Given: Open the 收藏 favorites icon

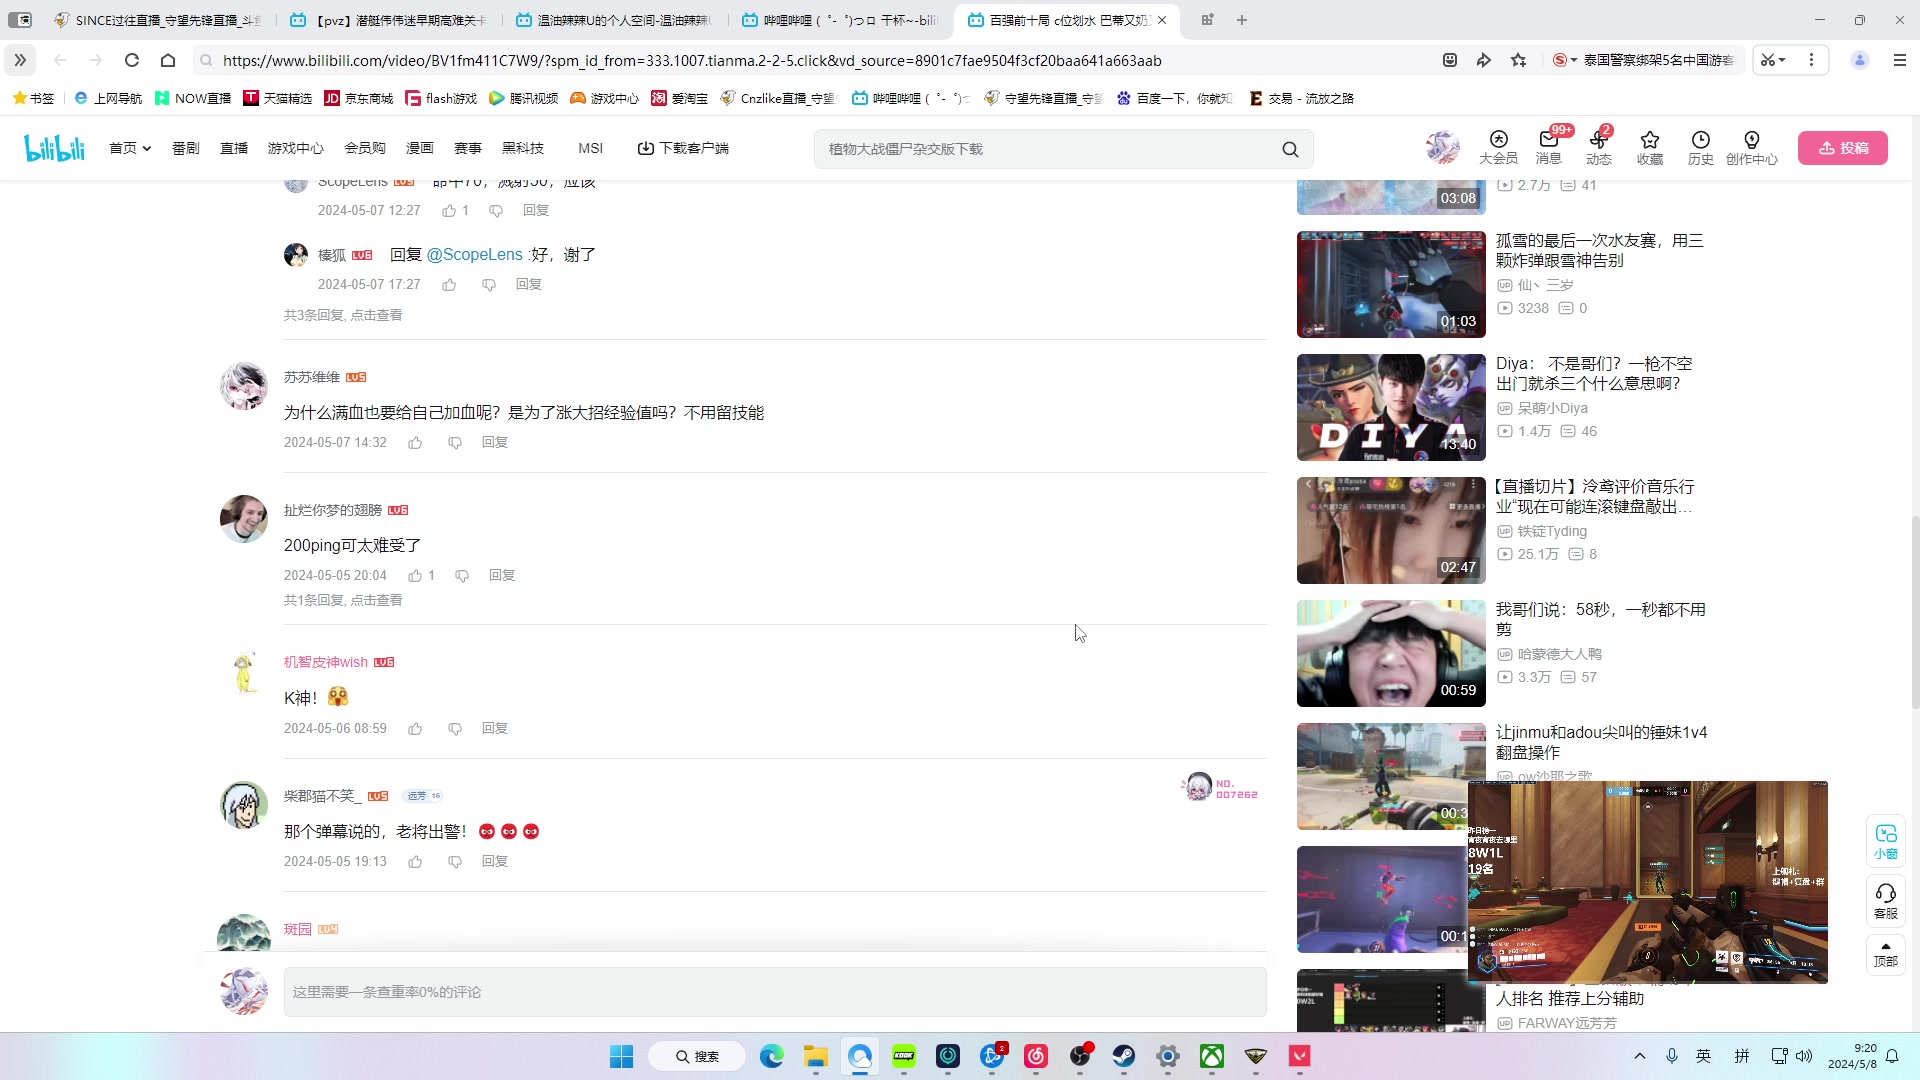Looking at the screenshot, I should click(x=1650, y=147).
